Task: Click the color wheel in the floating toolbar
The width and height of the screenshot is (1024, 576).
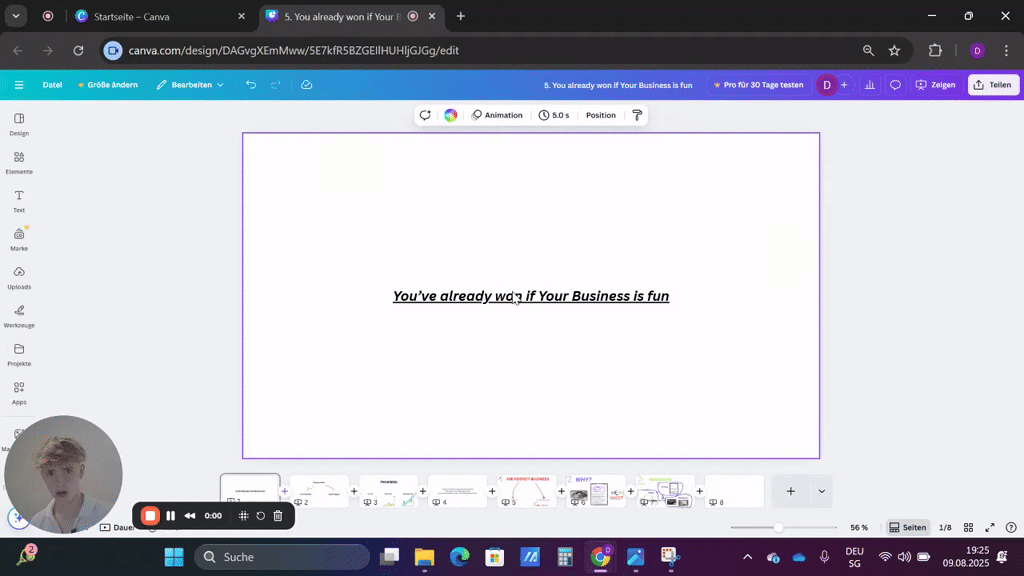Action: tap(450, 114)
